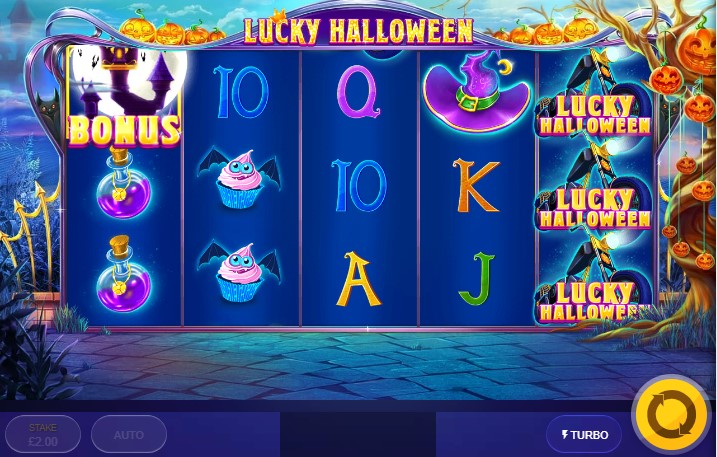The image size is (717, 457).
Task: Change the £2.00 stake
Action: pos(43,434)
